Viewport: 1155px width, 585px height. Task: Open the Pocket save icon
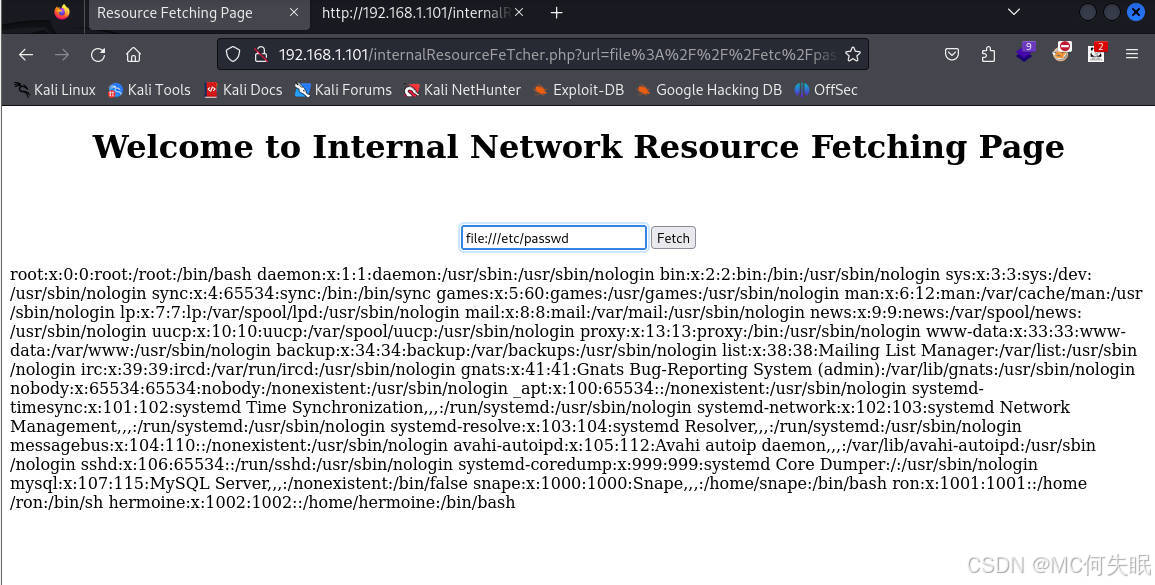(952, 55)
